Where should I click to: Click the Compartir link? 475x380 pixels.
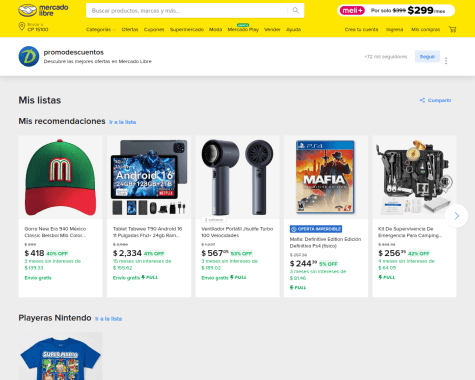(439, 100)
